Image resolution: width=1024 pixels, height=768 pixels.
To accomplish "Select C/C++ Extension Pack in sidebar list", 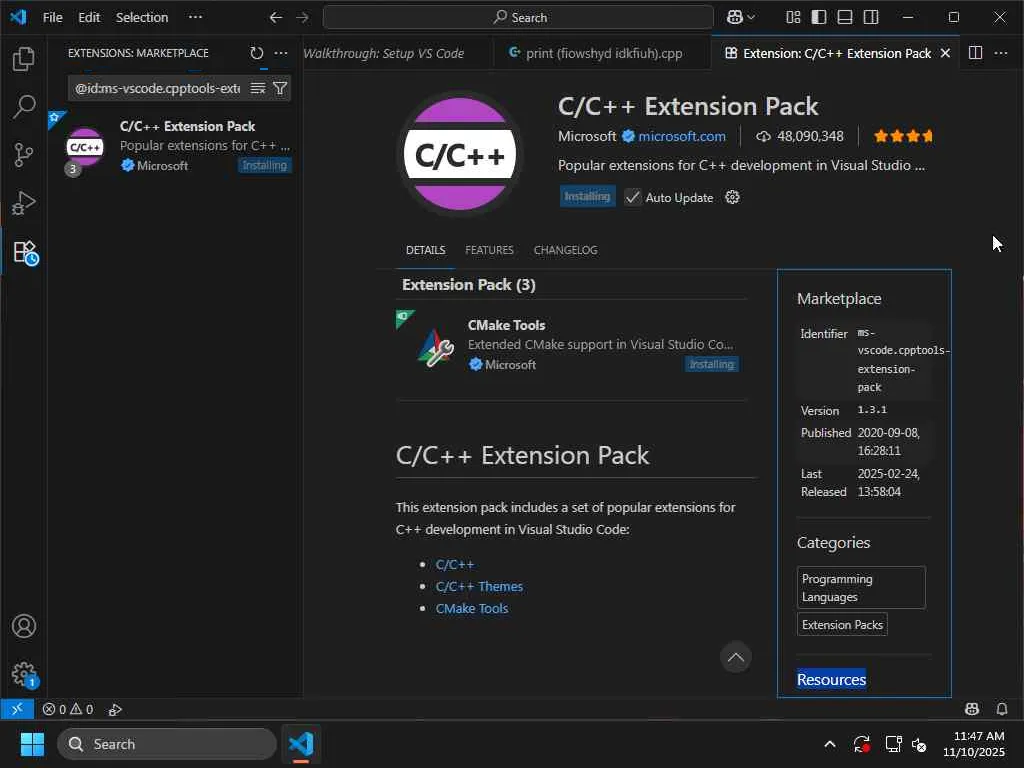I will coord(175,146).
